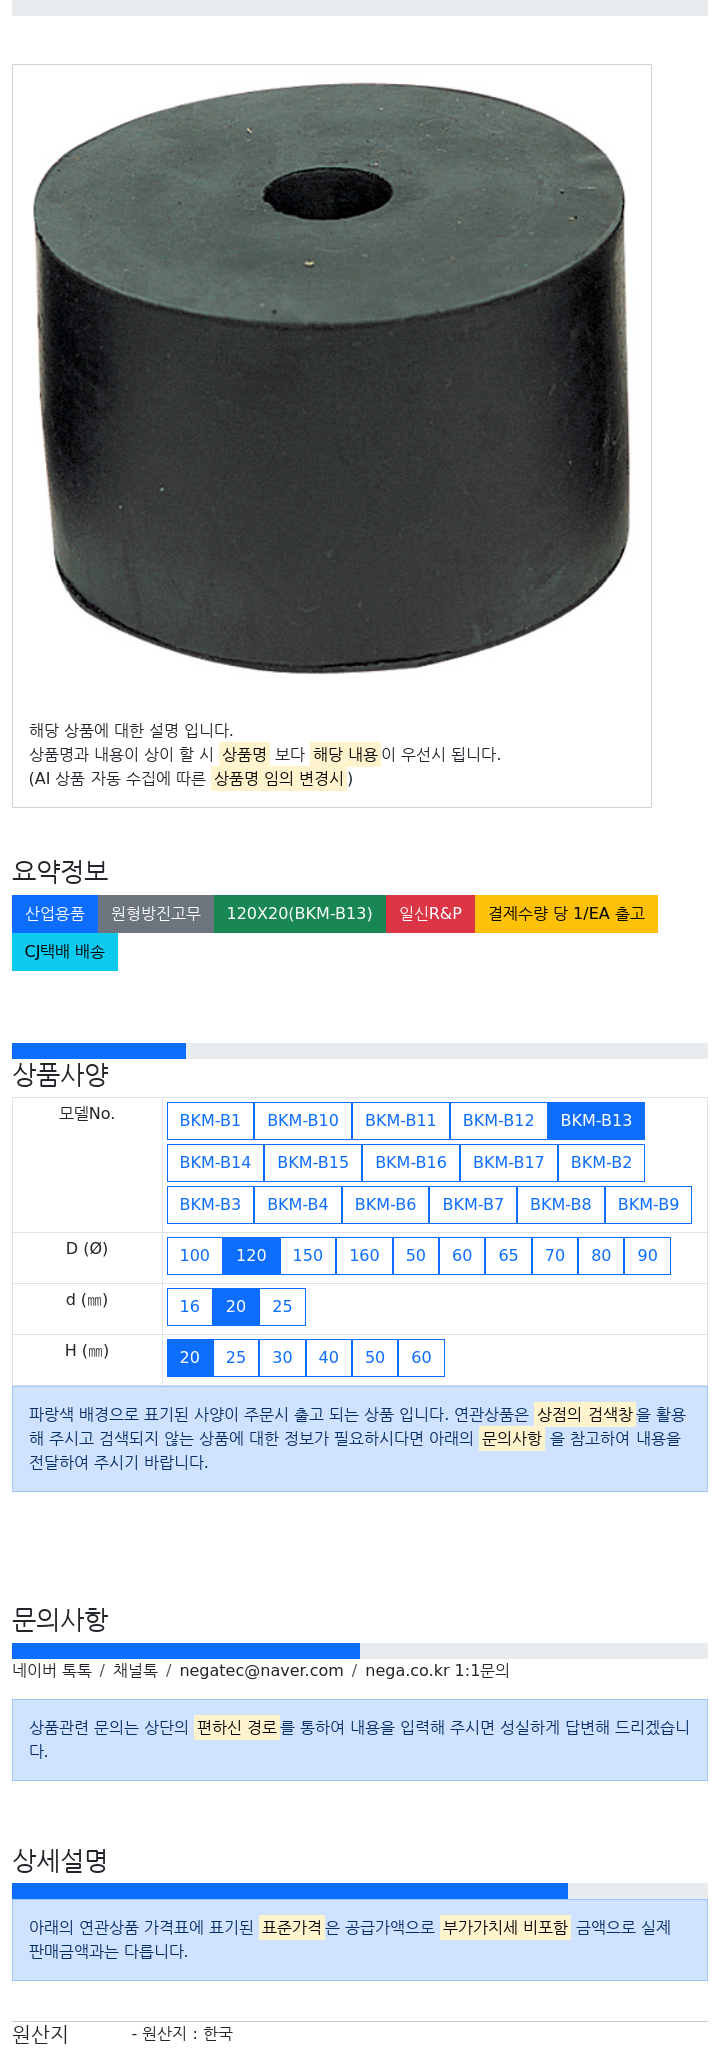The width and height of the screenshot is (720, 2054).
Task: Choose height 30 option
Action: tap(283, 1358)
